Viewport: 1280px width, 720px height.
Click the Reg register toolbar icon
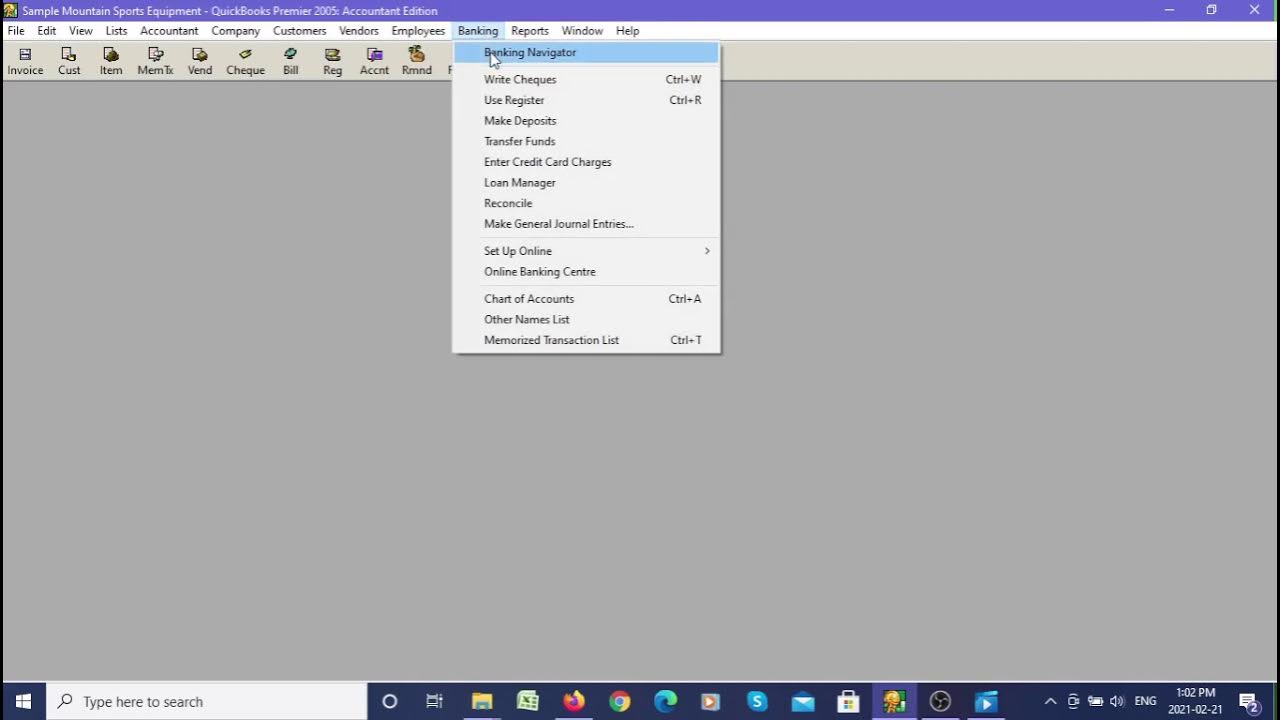tap(333, 61)
